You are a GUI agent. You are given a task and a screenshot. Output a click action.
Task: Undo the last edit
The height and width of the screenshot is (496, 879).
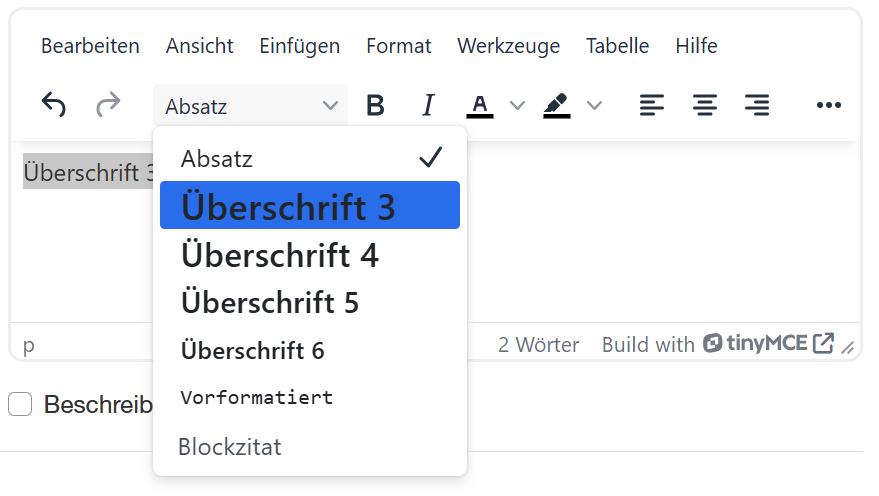pos(54,105)
